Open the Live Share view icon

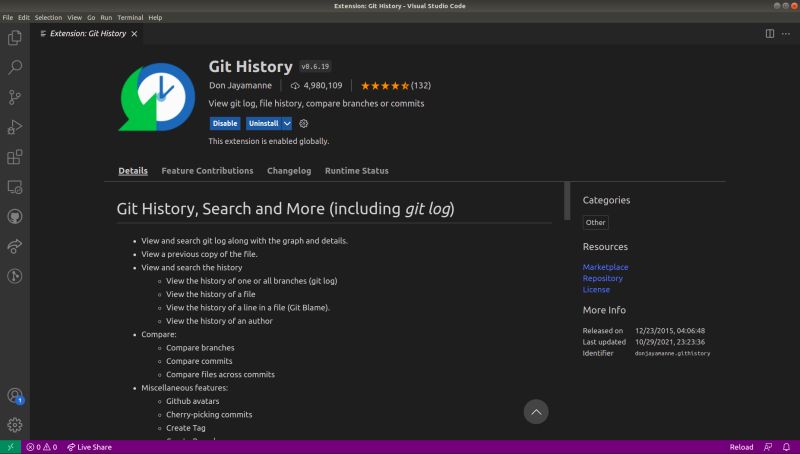point(15,246)
